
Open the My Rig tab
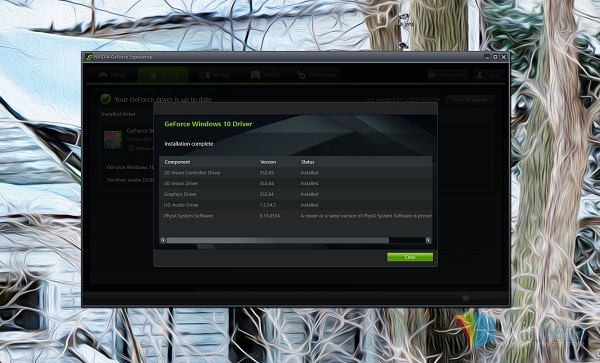215,75
